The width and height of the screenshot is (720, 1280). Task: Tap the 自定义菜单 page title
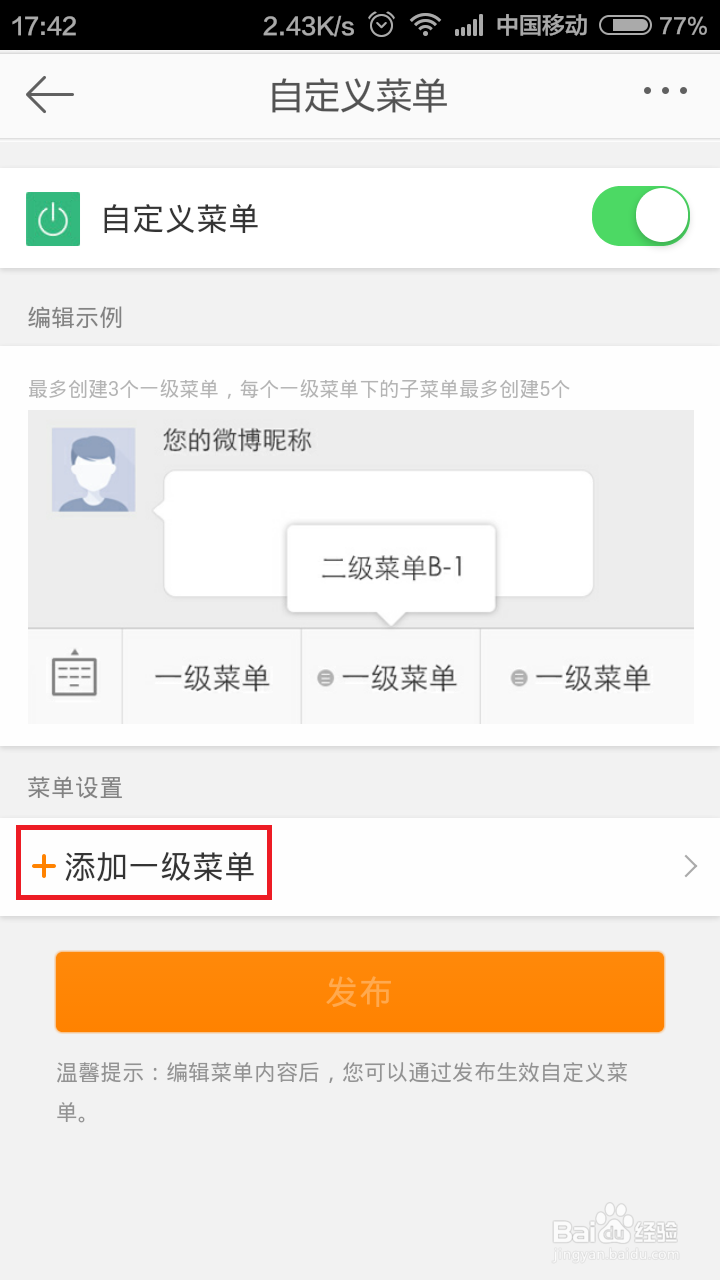pos(359,95)
